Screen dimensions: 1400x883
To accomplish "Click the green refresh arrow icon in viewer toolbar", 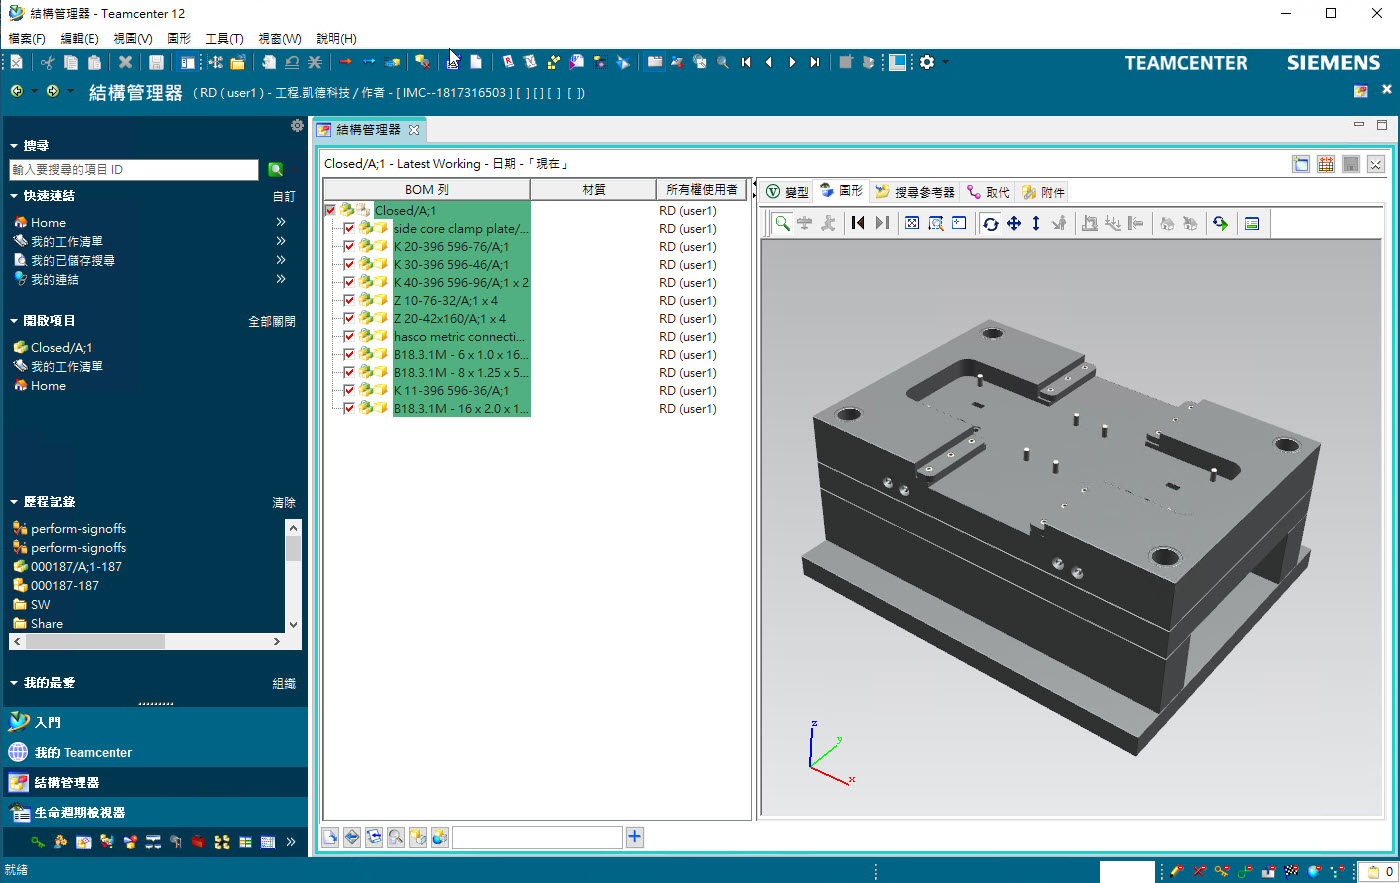I will pyautogui.click(x=1220, y=223).
